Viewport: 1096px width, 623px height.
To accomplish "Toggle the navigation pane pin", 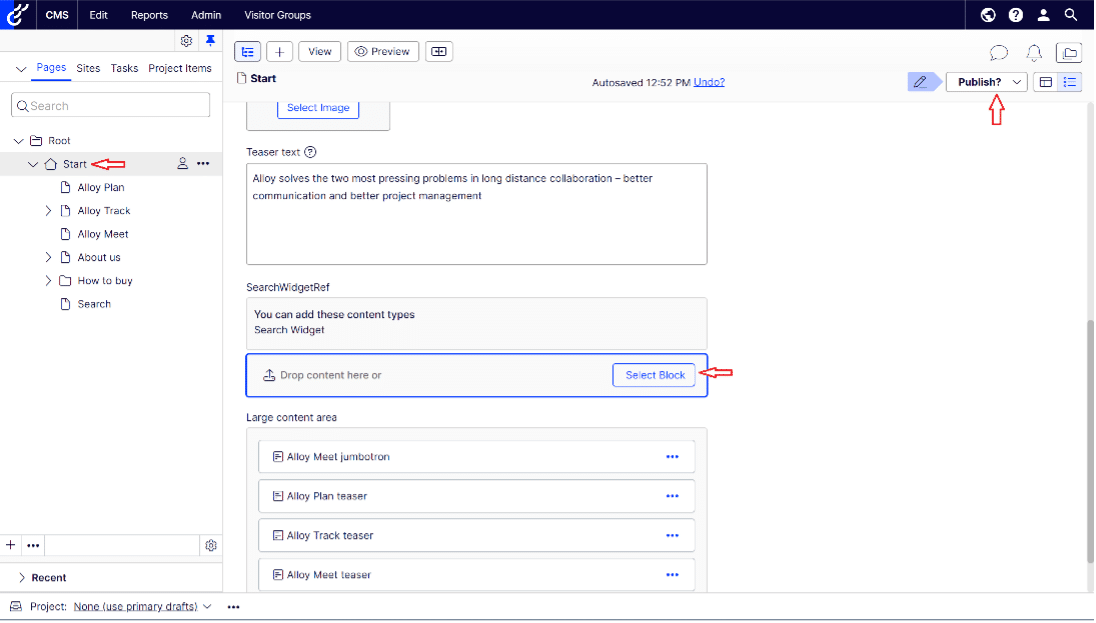I will (x=210, y=41).
